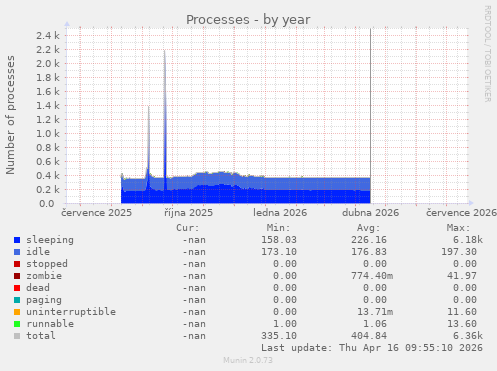Click the runnable legend color swatch

[17, 324]
